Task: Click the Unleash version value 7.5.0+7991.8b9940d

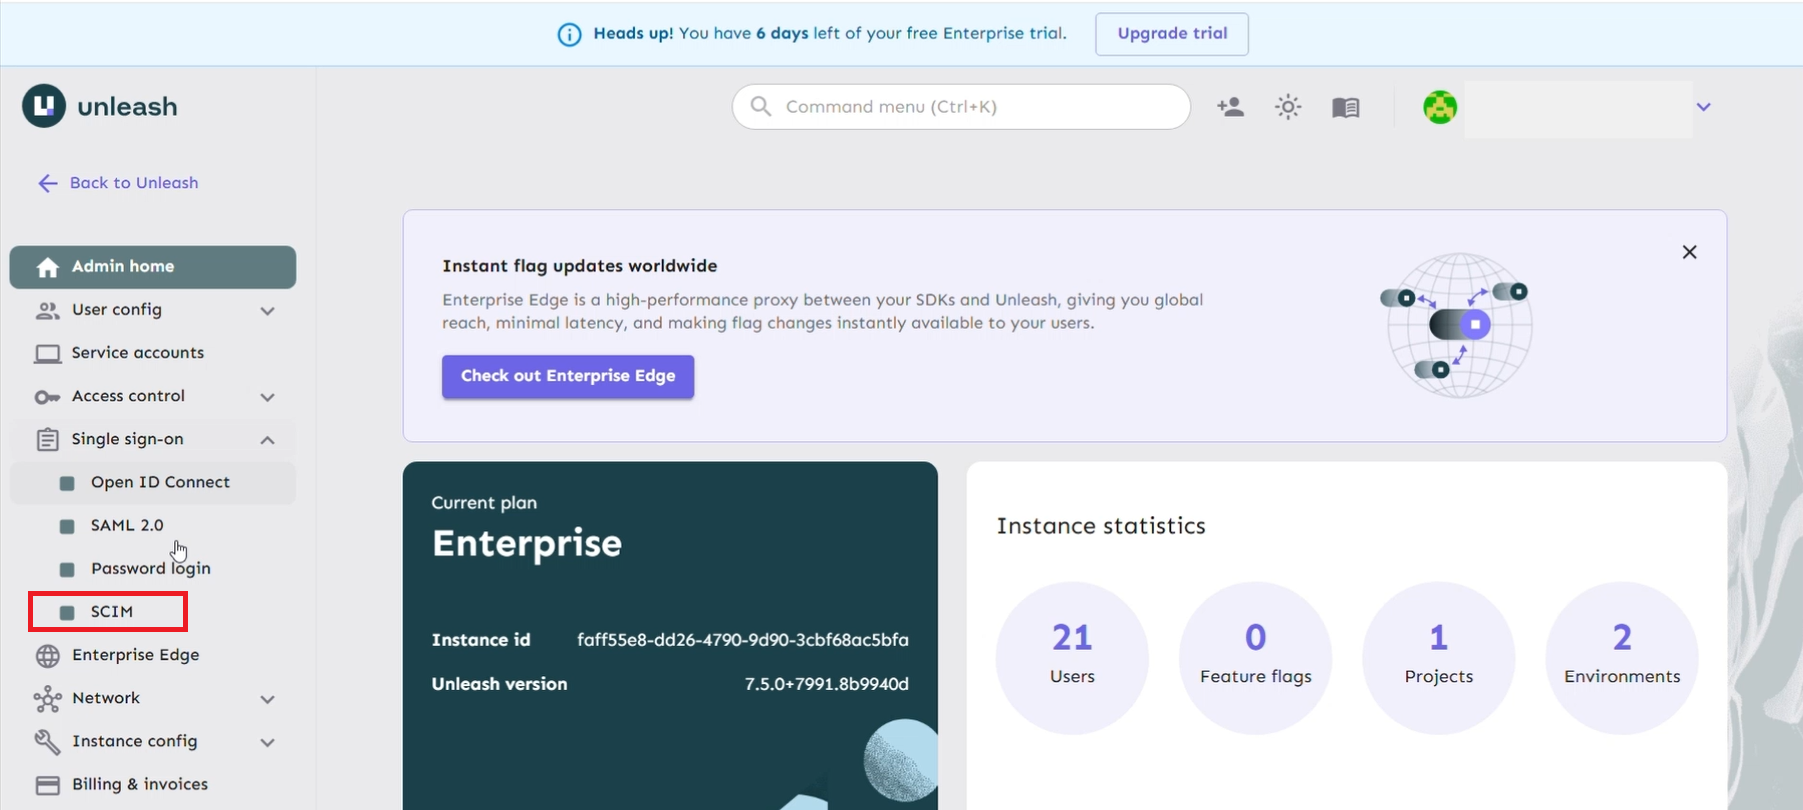Action: [x=827, y=684]
